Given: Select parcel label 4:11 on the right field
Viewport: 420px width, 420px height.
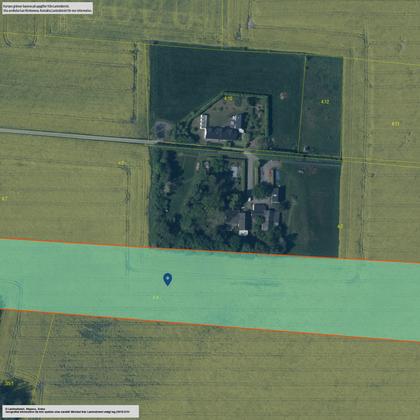Looking at the screenshot, I should coord(395,124).
